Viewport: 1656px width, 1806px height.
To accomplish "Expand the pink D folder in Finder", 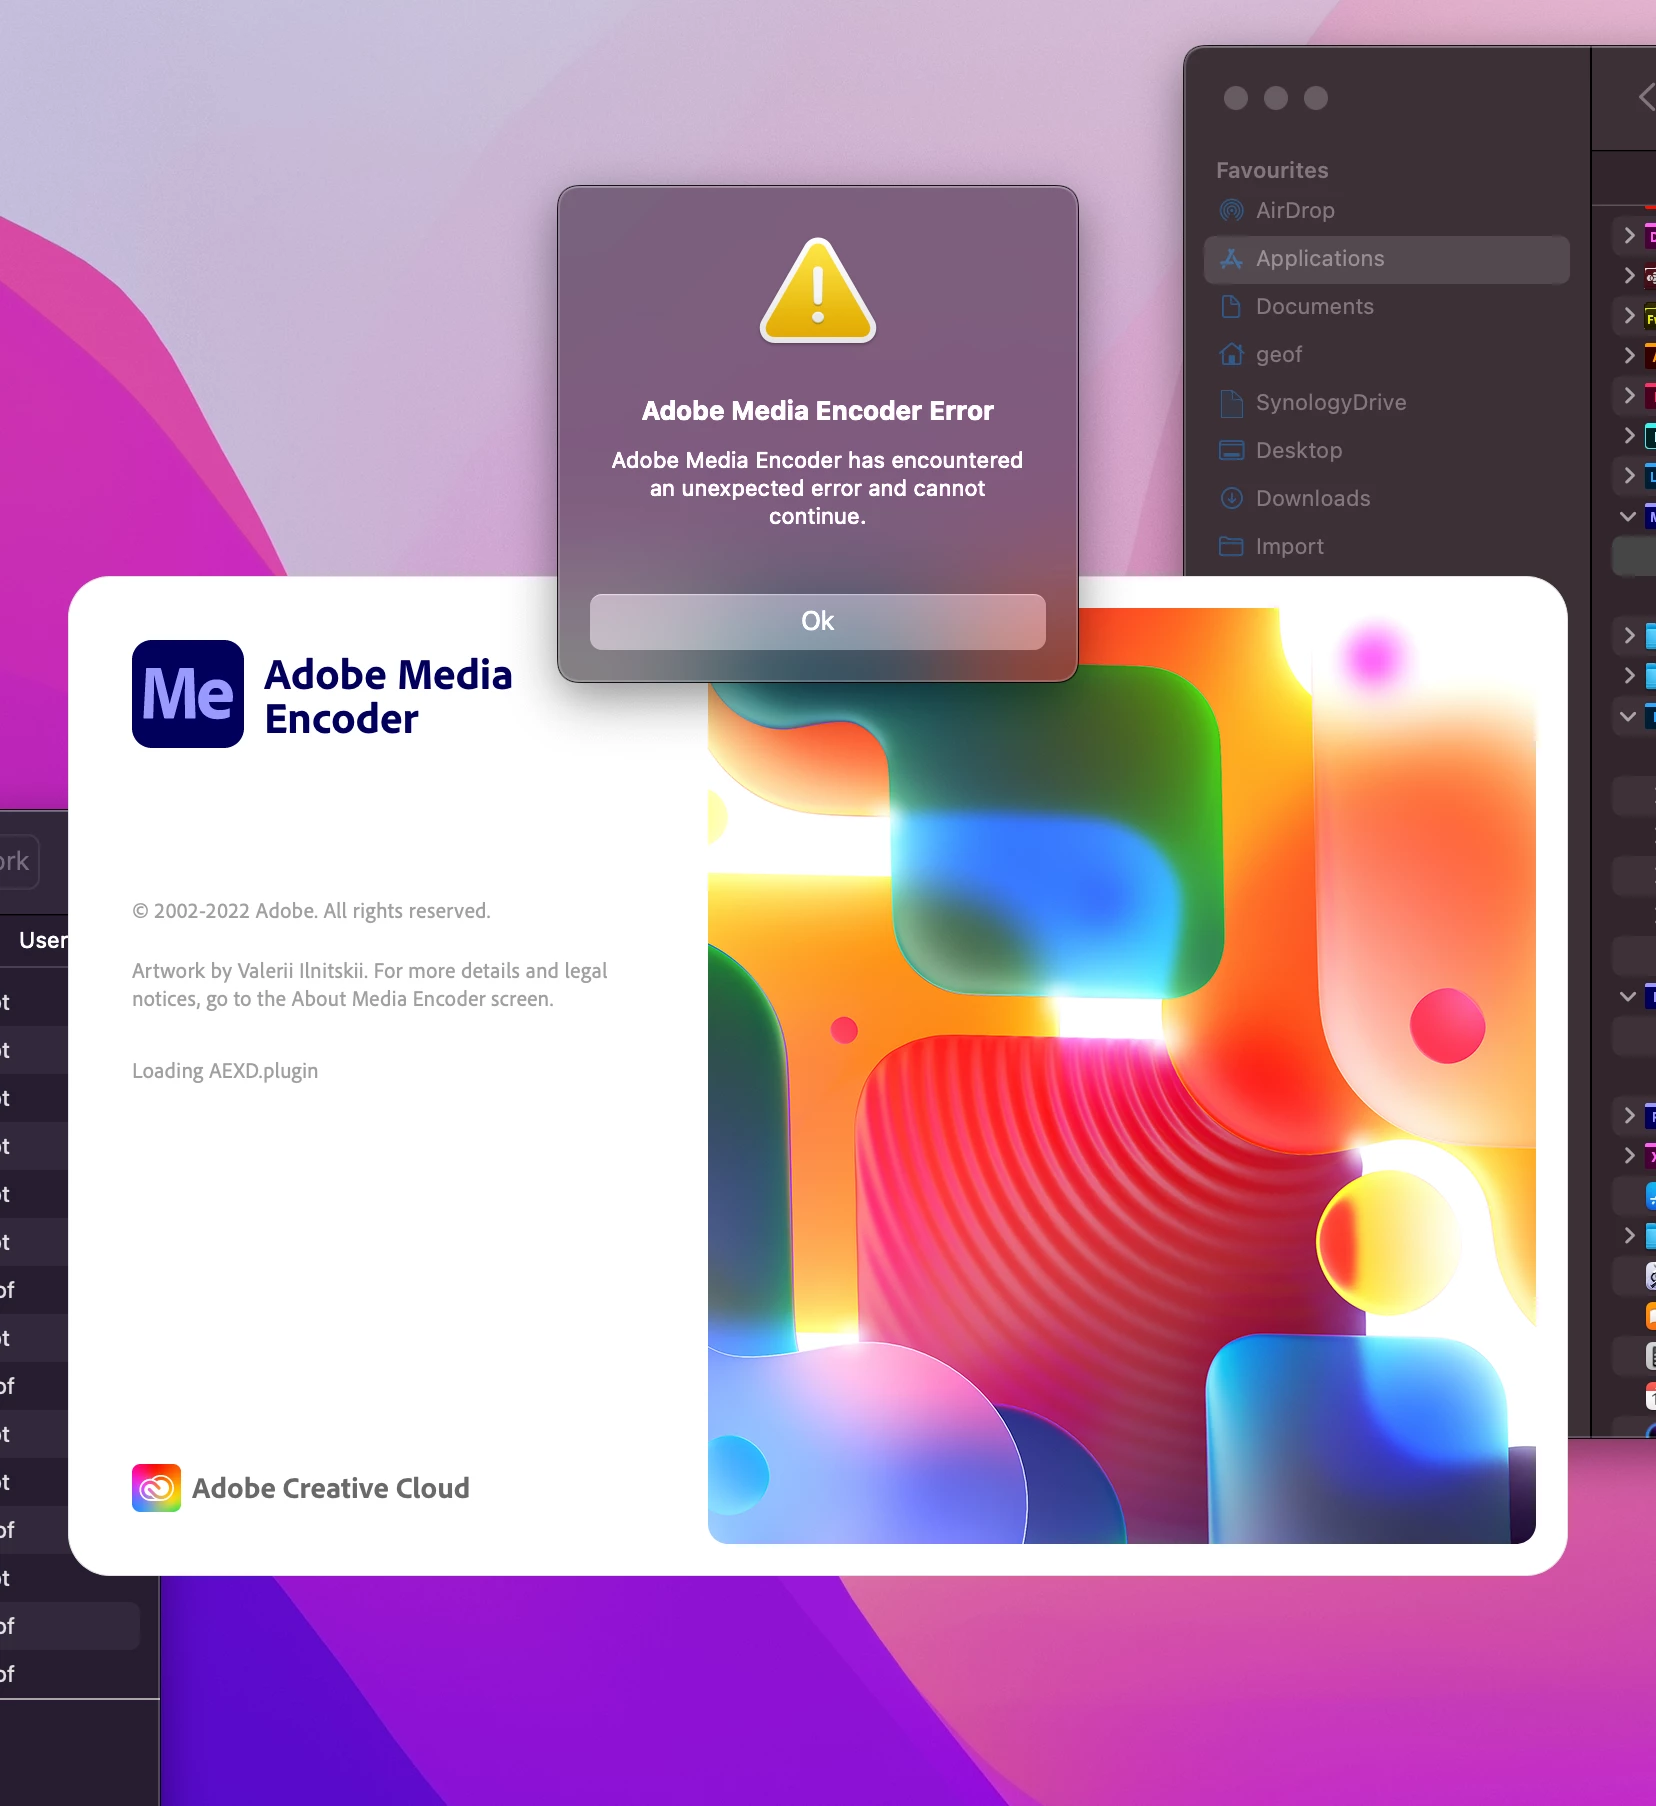I will coord(1629,236).
